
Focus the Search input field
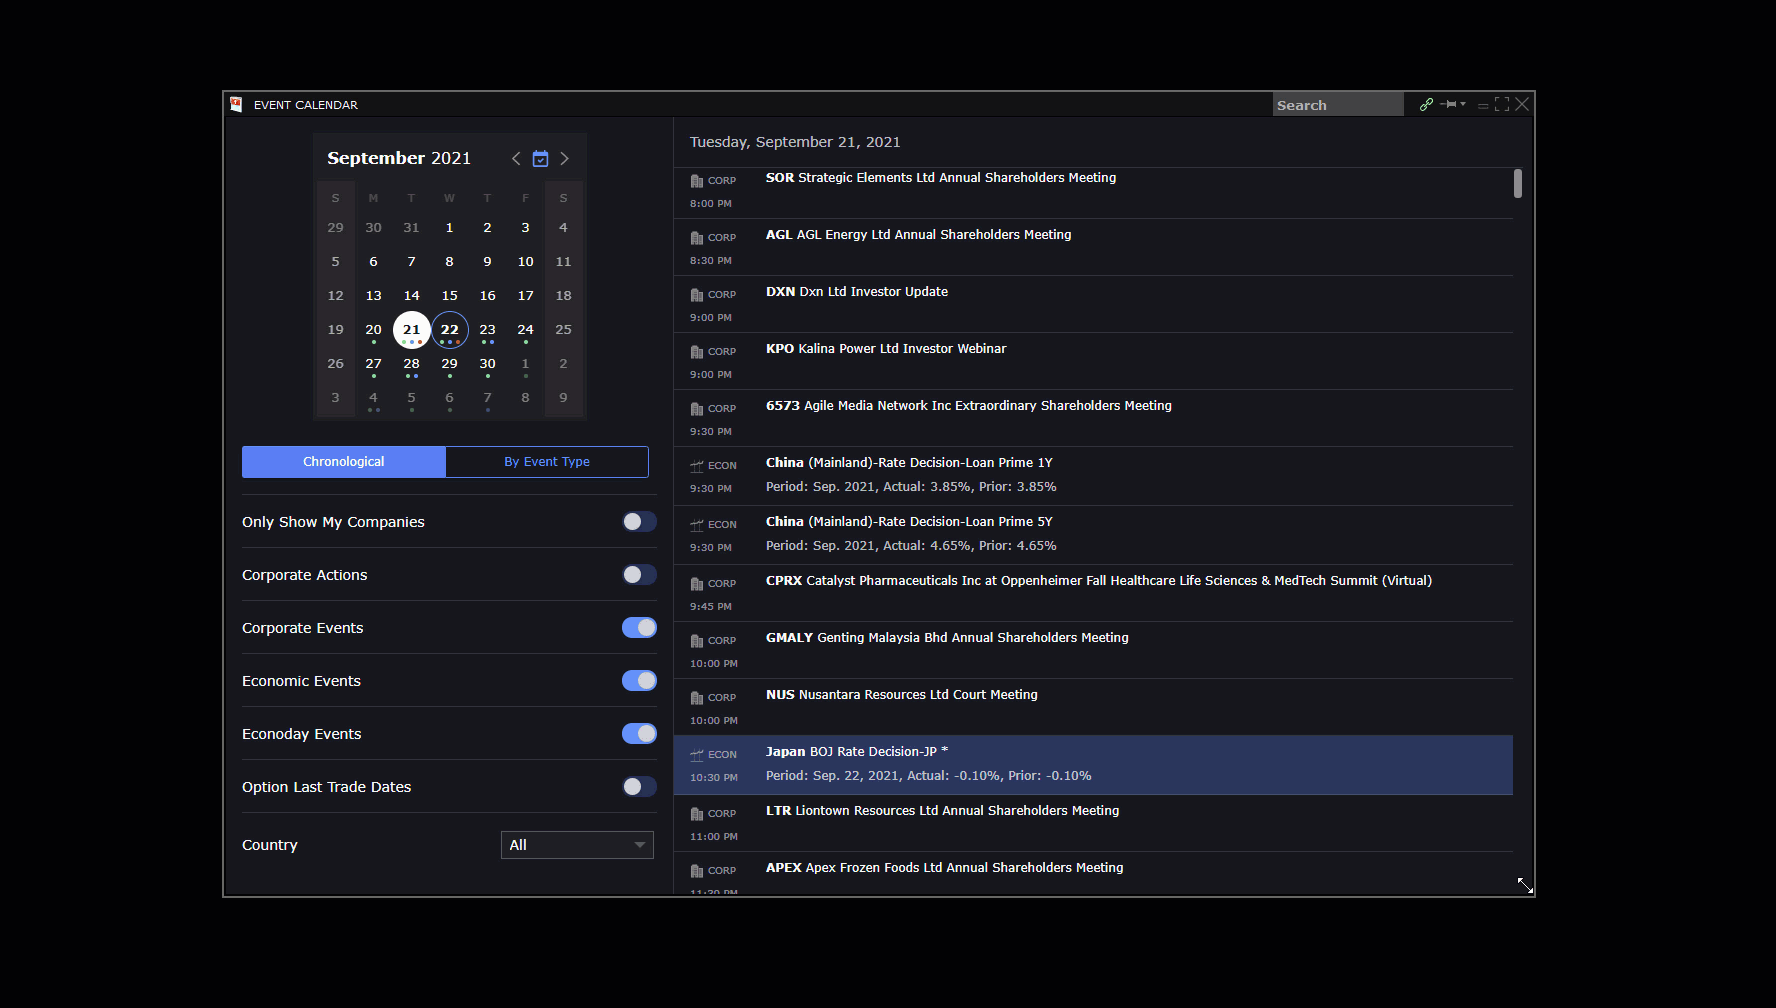pyautogui.click(x=1337, y=105)
